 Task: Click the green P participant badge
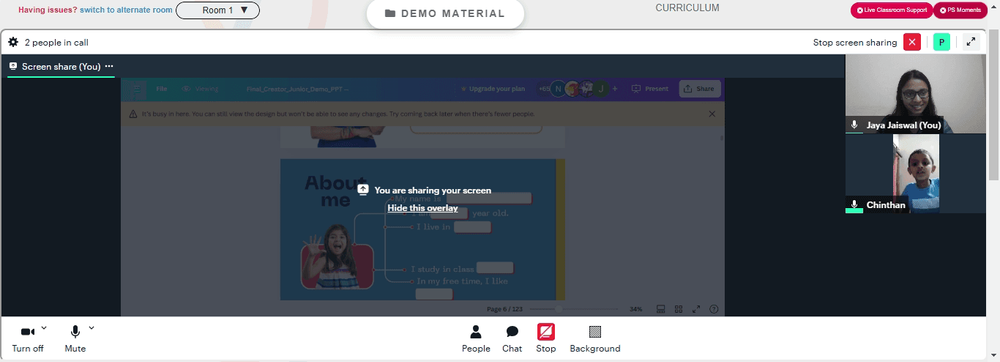click(x=941, y=42)
